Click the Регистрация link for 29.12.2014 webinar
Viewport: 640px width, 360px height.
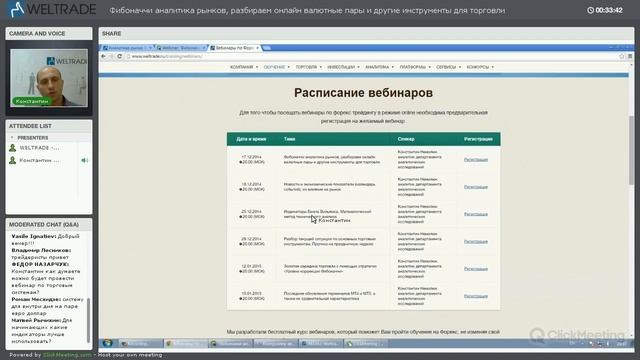[x=476, y=242]
